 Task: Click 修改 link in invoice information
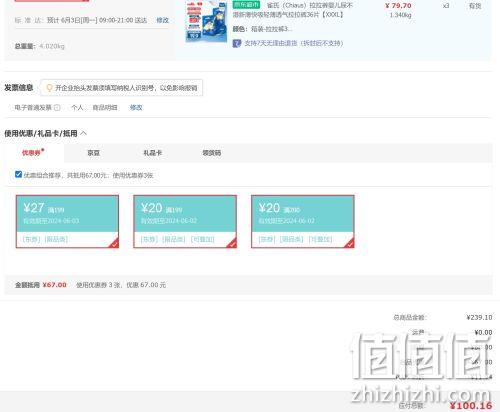[136, 108]
